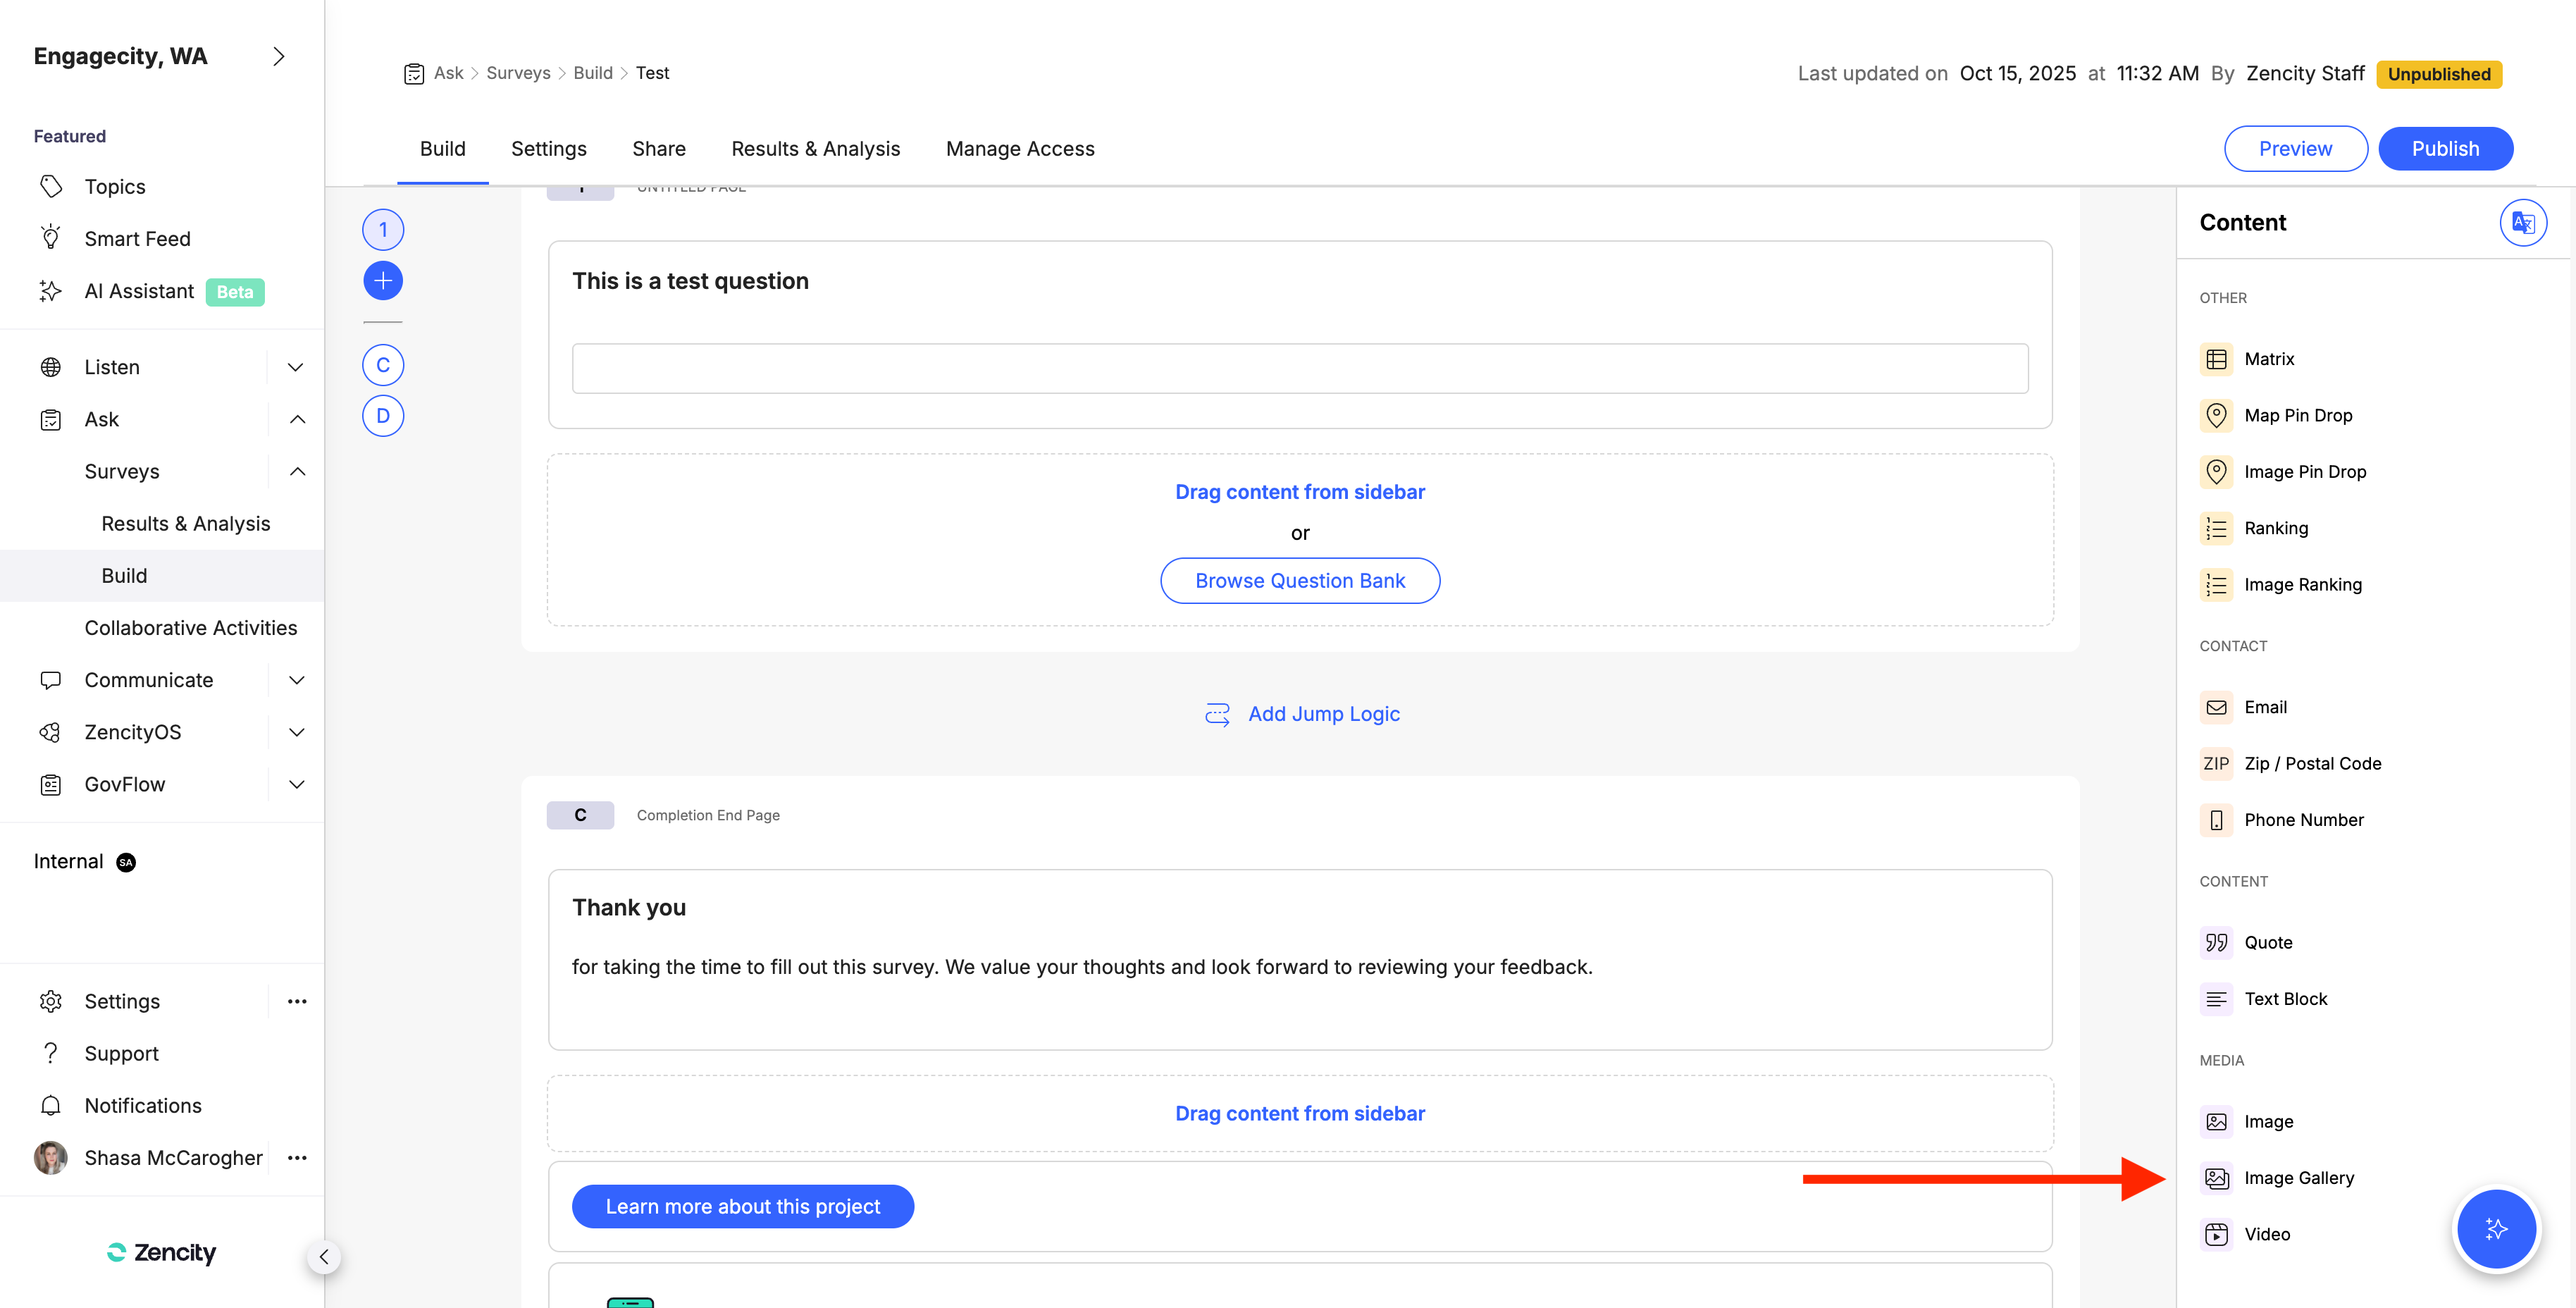Screen dimensions: 2576x1308
Task: Select the Matrix question type icon
Action: (x=2216, y=359)
